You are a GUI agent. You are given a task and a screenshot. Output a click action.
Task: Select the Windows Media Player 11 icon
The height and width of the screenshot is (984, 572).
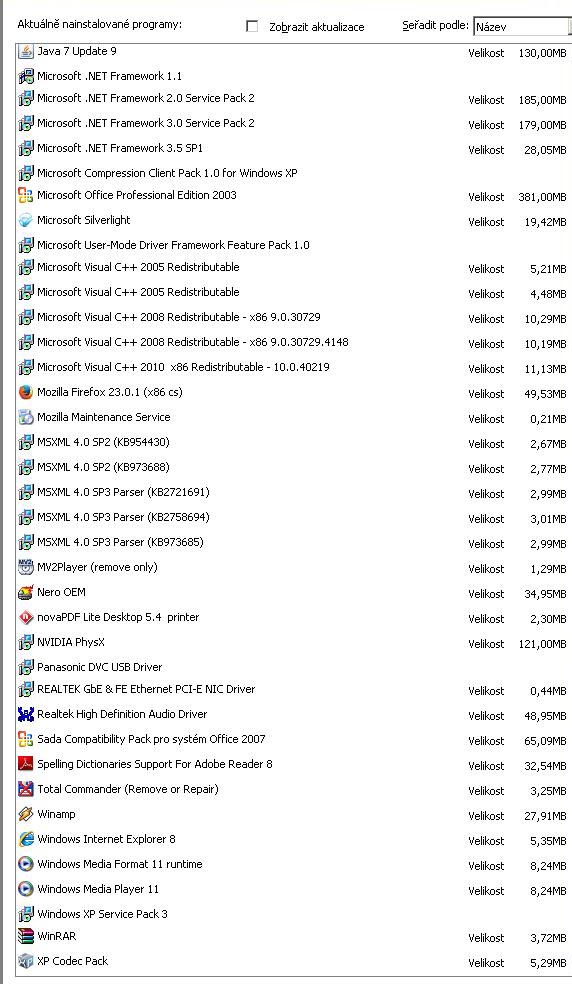(25, 889)
